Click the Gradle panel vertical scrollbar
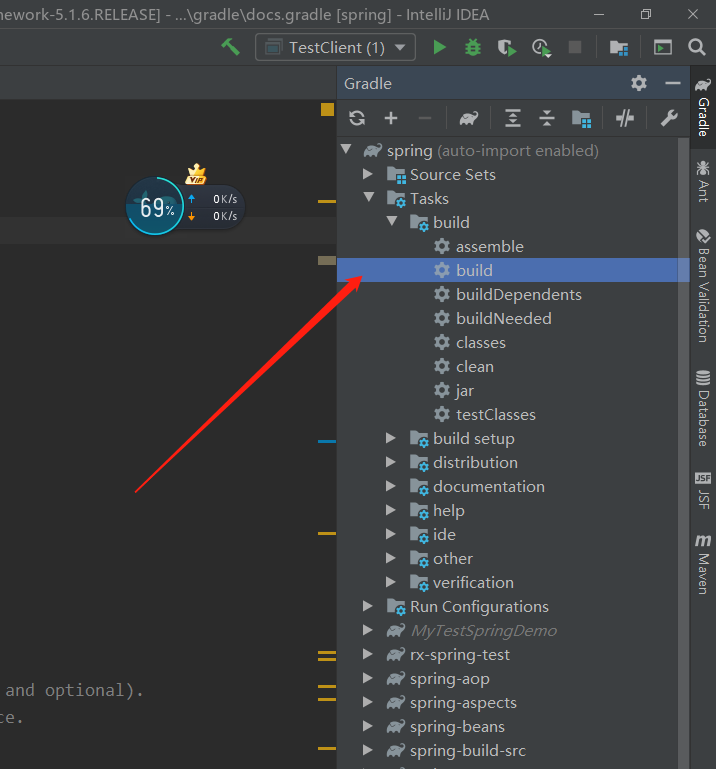Image resolution: width=716 pixels, height=769 pixels. [684, 453]
